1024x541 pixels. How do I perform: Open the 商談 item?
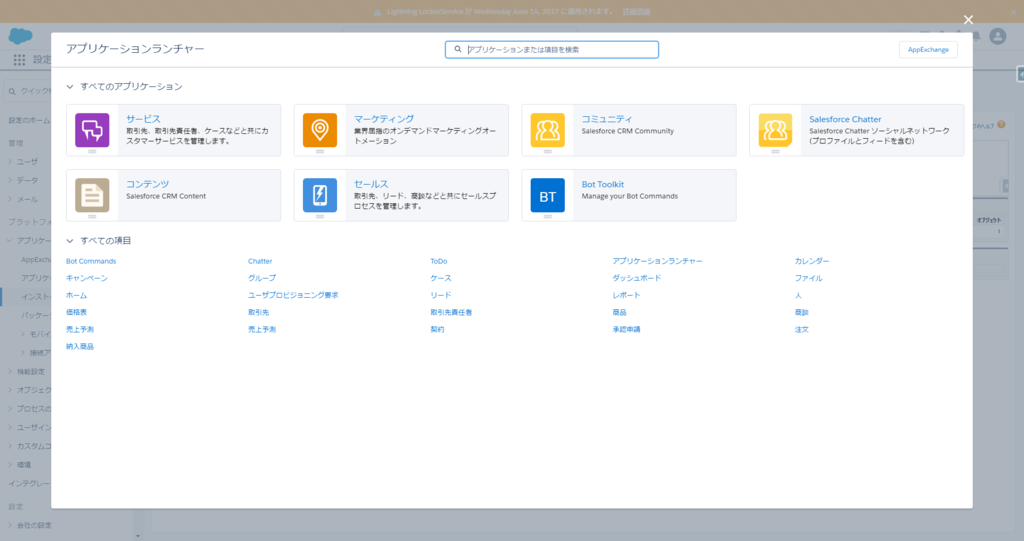(x=802, y=312)
